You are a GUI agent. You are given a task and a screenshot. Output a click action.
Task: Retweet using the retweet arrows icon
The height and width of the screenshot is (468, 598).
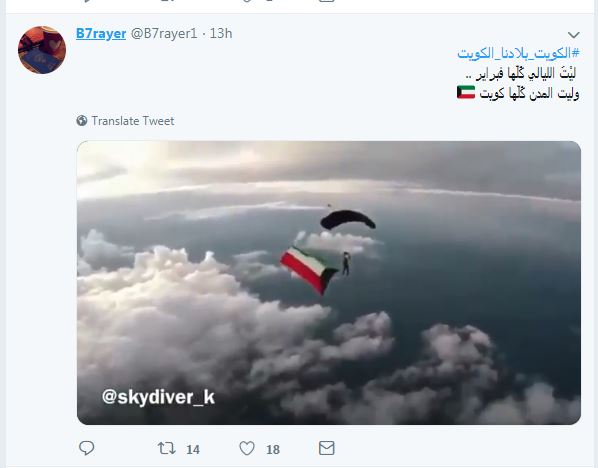[x=167, y=448]
